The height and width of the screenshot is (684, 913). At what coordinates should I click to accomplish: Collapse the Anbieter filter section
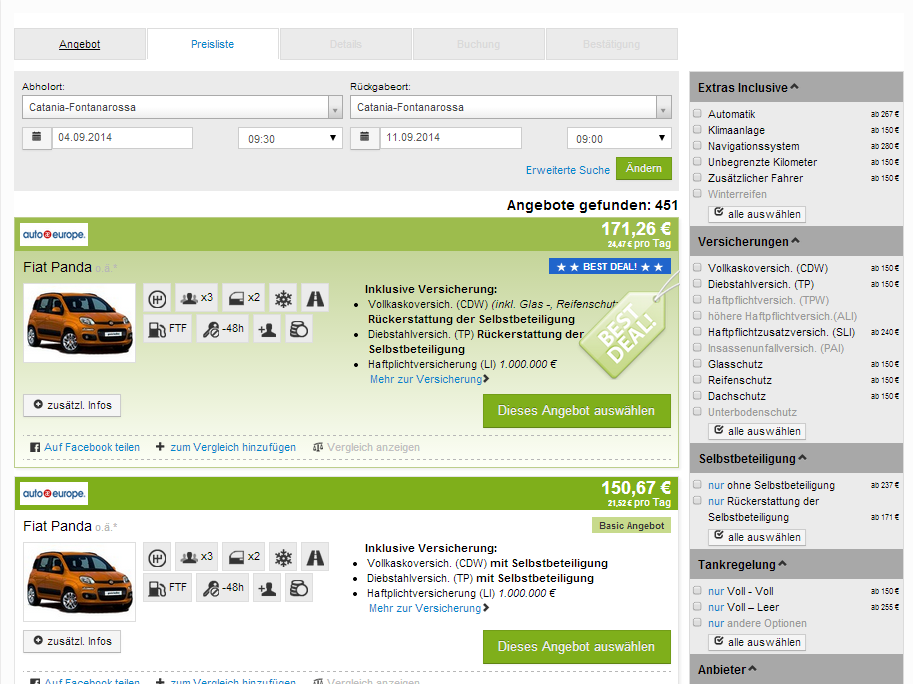coord(727,670)
